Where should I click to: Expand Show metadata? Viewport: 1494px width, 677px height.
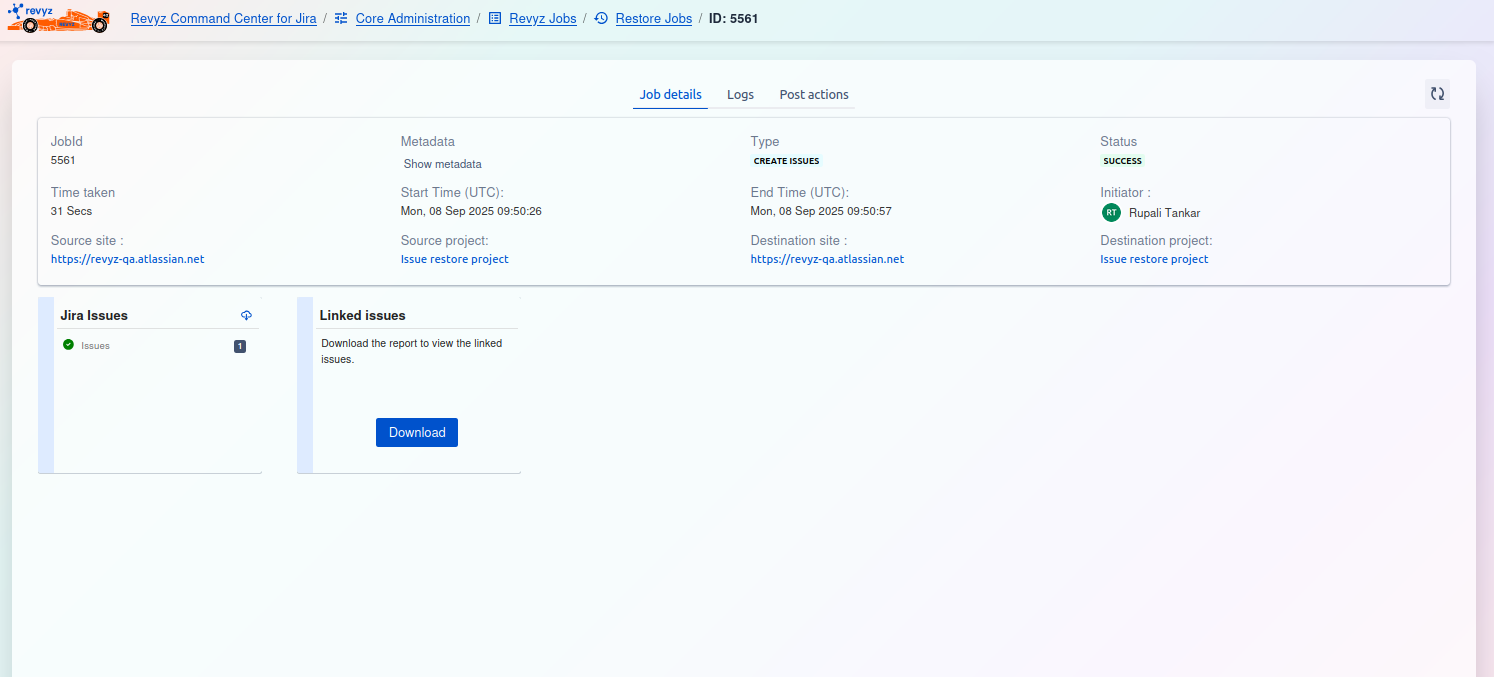[442, 164]
